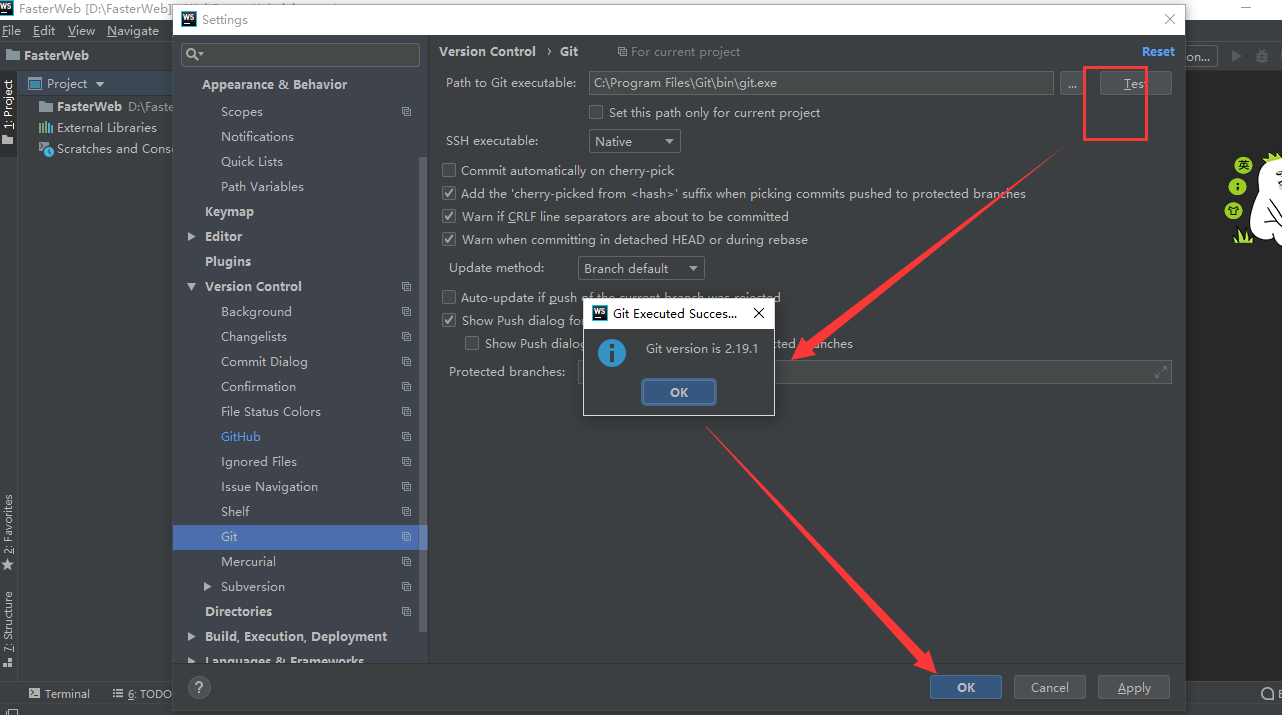This screenshot has height=715, width=1282.
Task: Toggle the Show Push dialog checkbox
Action: click(449, 320)
